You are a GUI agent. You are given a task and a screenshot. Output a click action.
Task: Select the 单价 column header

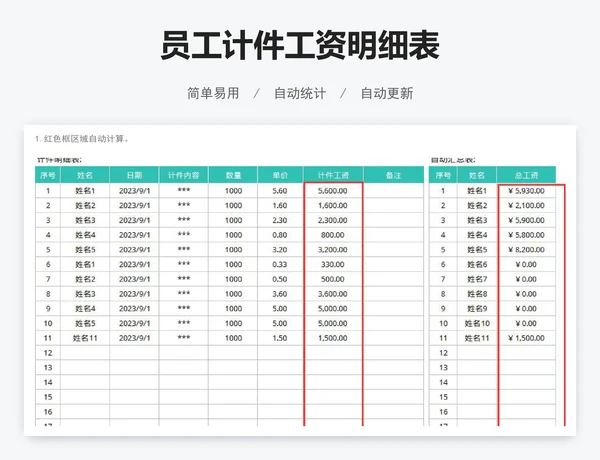280,175
